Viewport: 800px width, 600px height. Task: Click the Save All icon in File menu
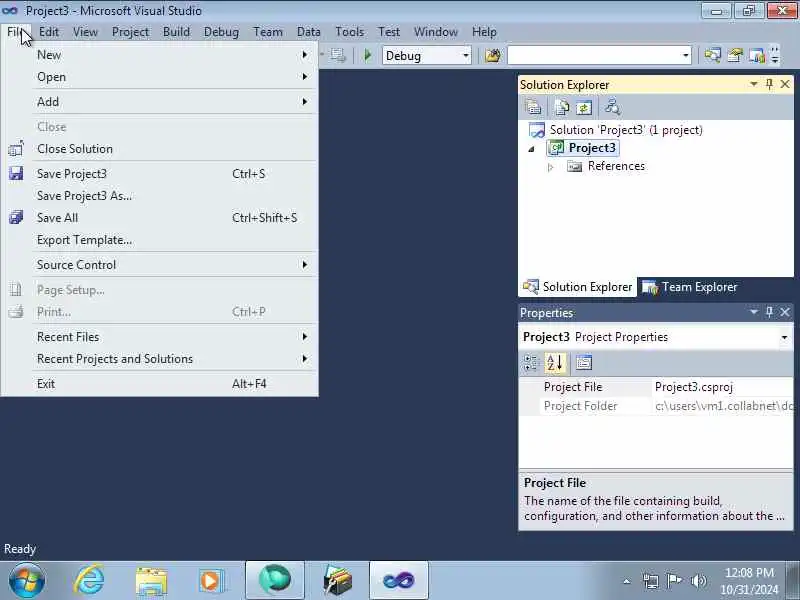[x=16, y=217]
